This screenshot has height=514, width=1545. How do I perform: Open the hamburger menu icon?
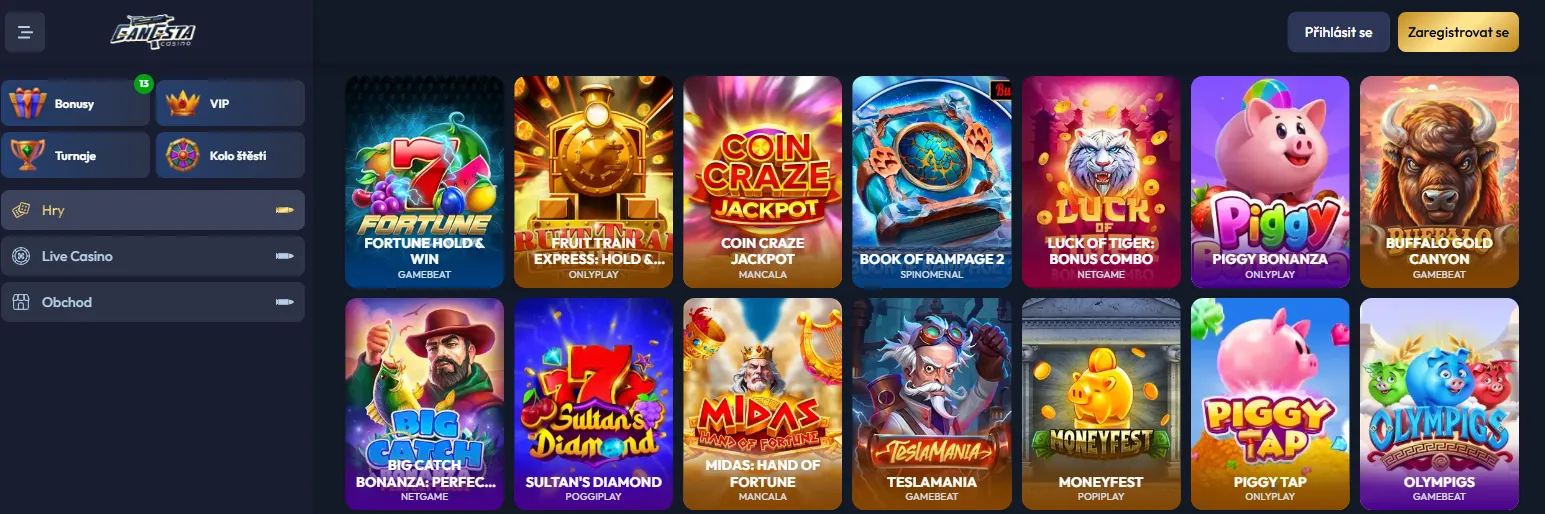26,32
